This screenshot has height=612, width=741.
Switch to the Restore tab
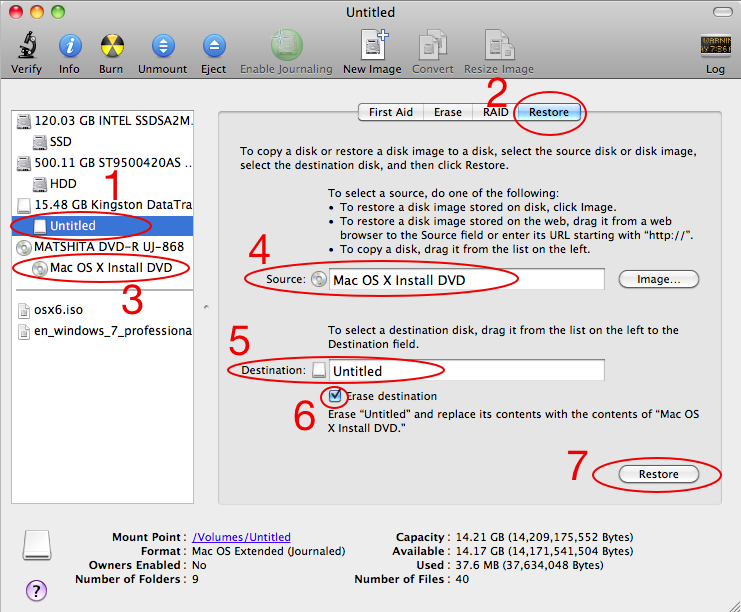549,112
